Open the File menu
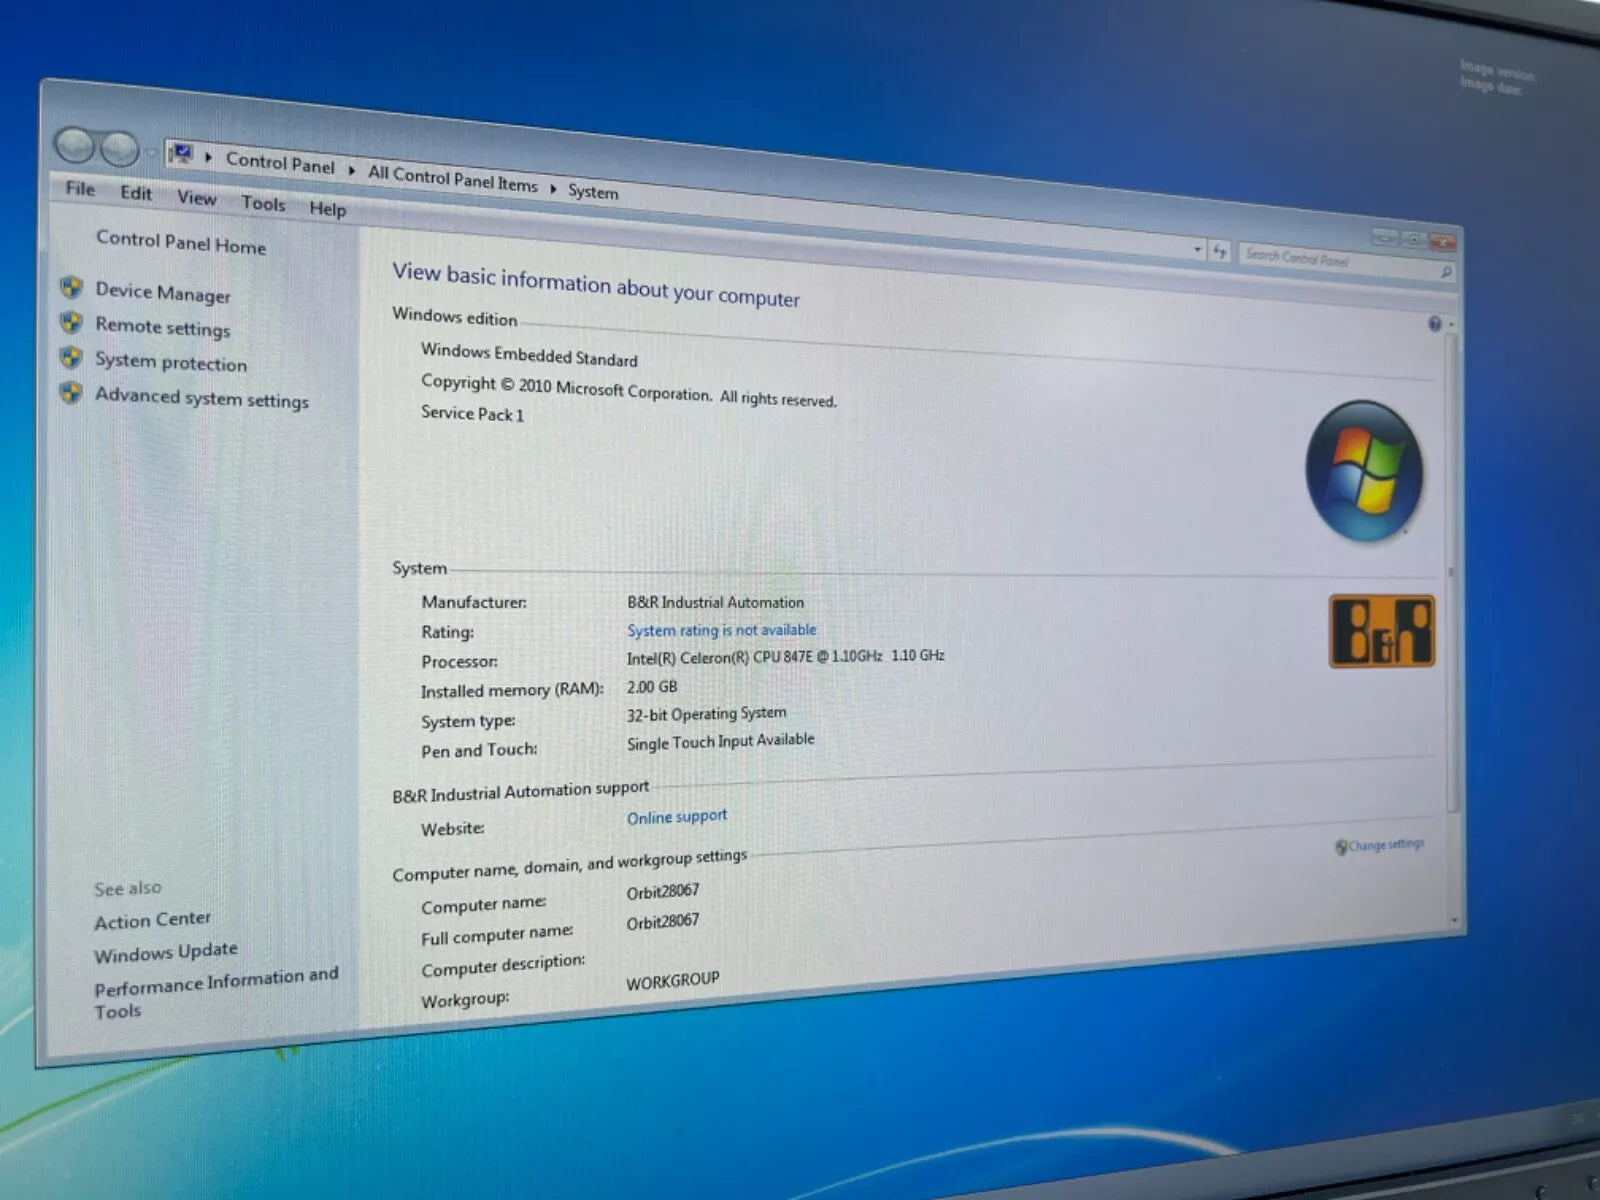Image resolution: width=1600 pixels, height=1200 pixels. click(x=80, y=189)
